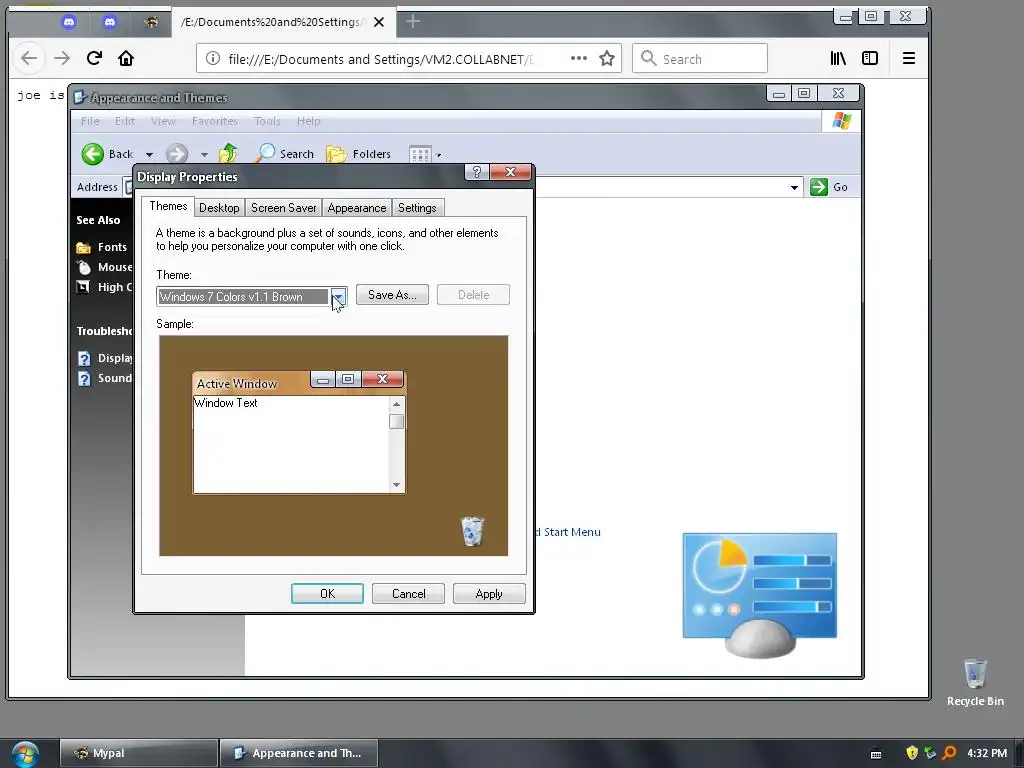The height and width of the screenshot is (768, 1024).
Task: Open the Help menu
Action: click(308, 121)
